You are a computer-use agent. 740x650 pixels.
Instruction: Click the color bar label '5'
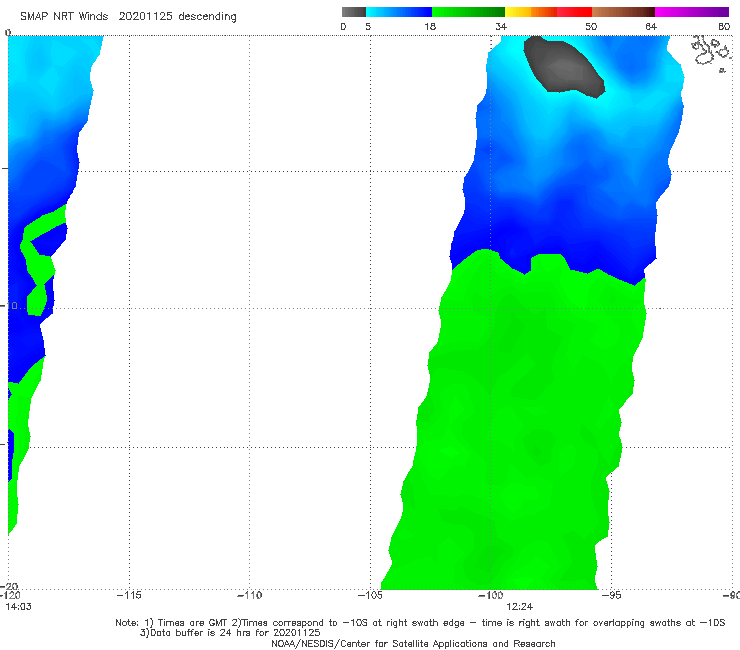(x=368, y=26)
